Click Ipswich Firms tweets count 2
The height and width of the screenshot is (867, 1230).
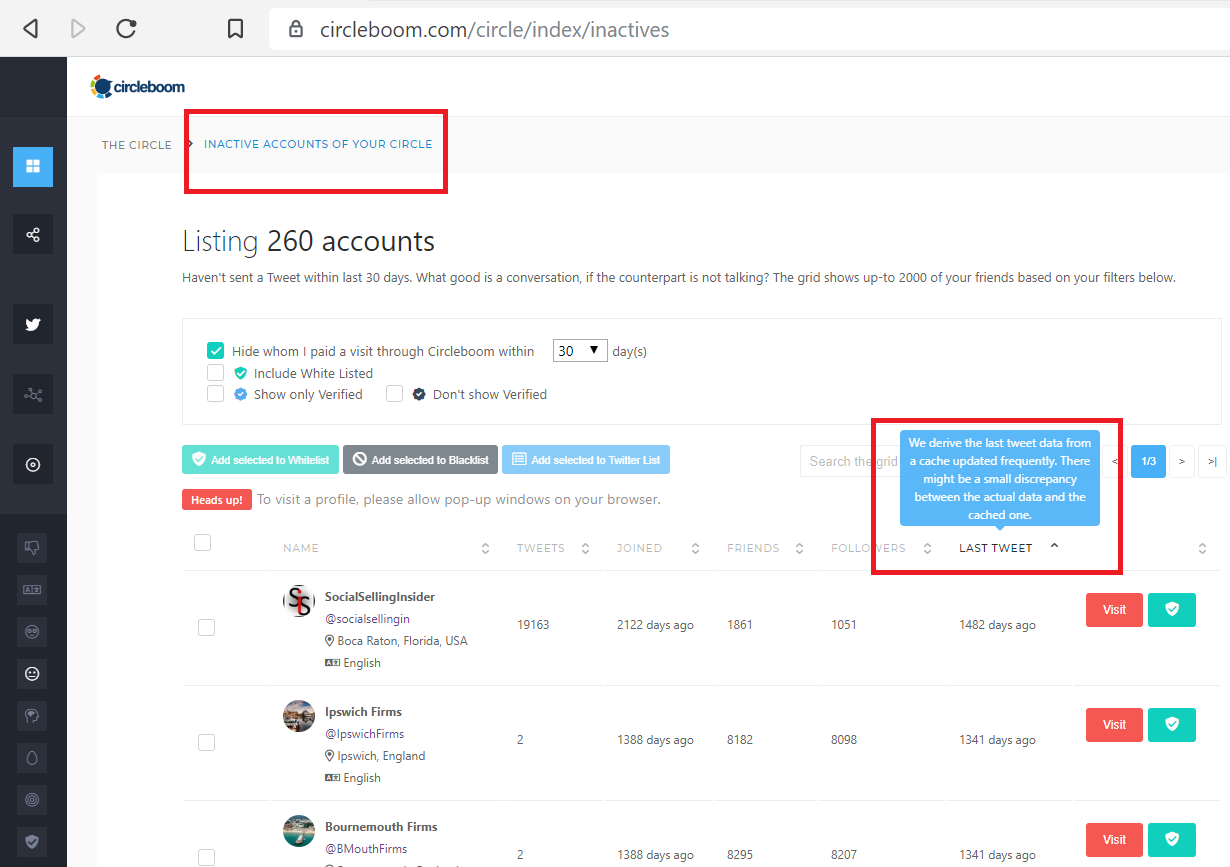[520, 740]
